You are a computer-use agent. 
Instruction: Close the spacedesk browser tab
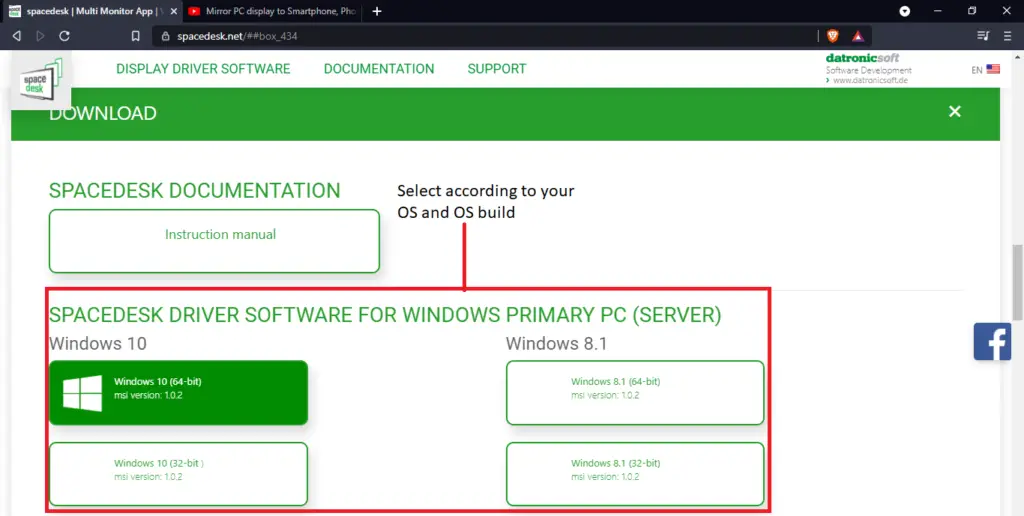tap(174, 11)
